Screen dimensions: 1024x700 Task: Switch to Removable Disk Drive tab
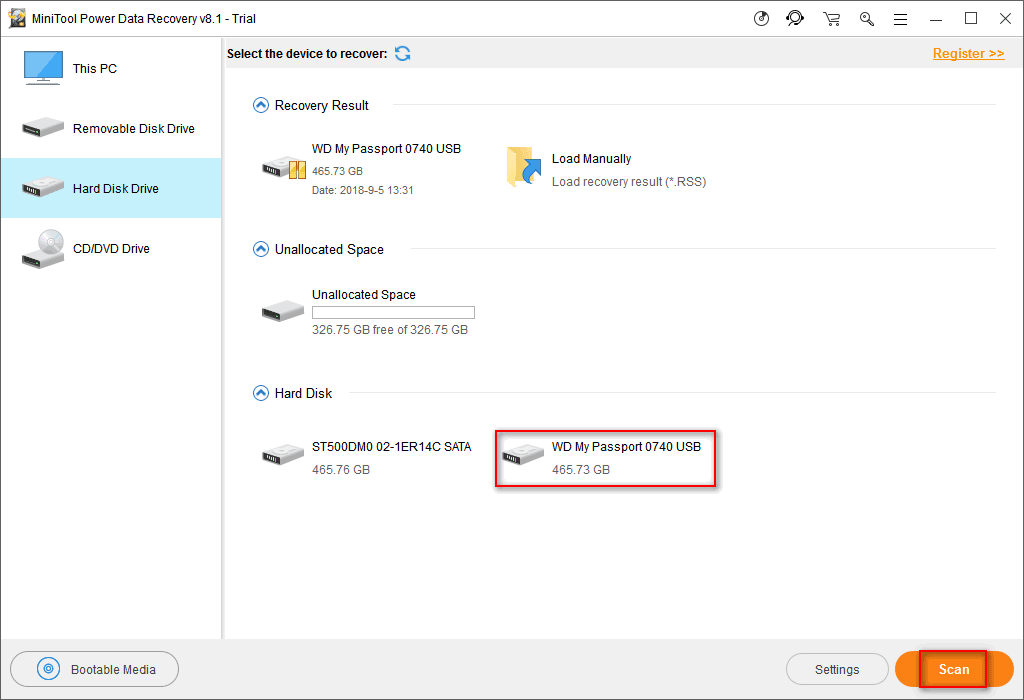pyautogui.click(x=111, y=128)
